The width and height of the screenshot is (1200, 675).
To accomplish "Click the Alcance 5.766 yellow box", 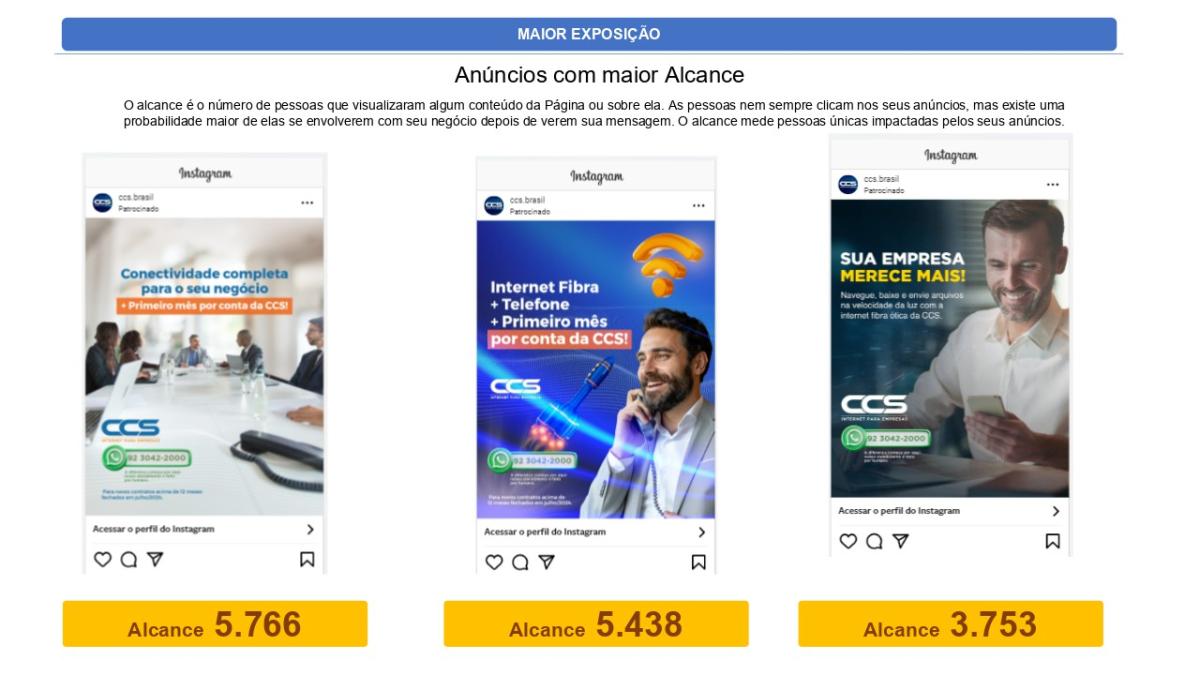I will (215, 624).
